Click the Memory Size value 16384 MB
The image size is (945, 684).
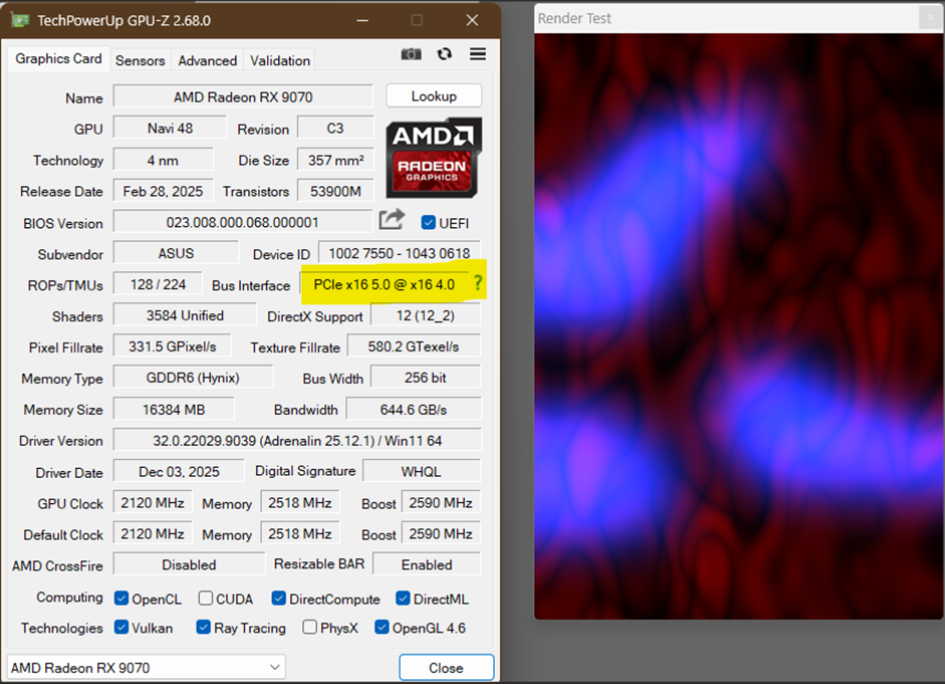(x=174, y=410)
